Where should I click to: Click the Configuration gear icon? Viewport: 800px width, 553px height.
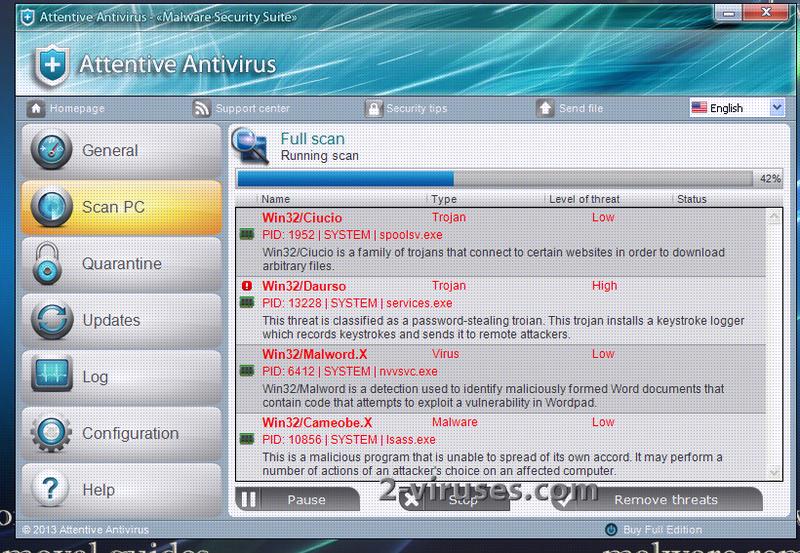coord(51,433)
